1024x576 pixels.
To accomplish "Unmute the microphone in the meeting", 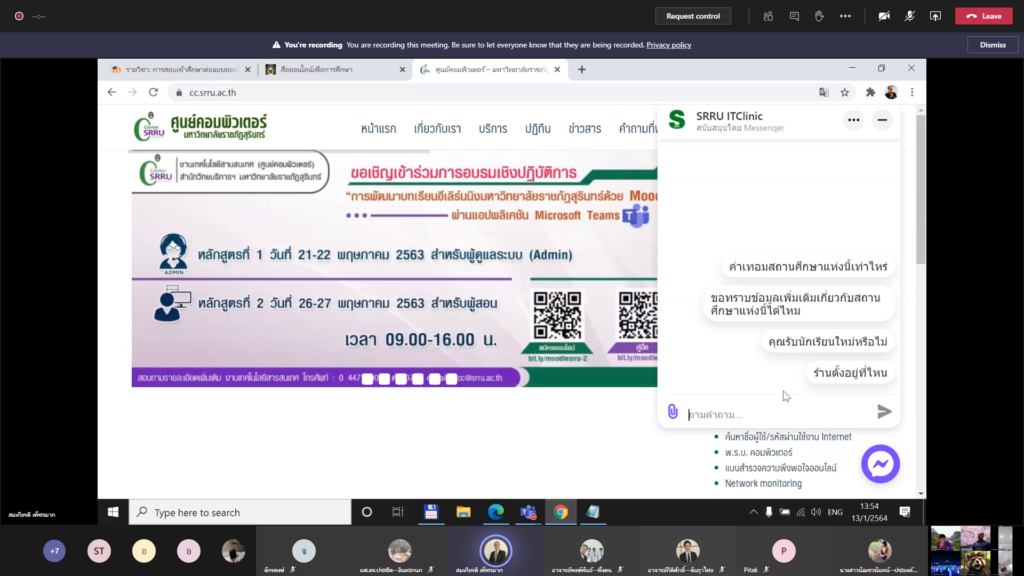I will (908, 16).
